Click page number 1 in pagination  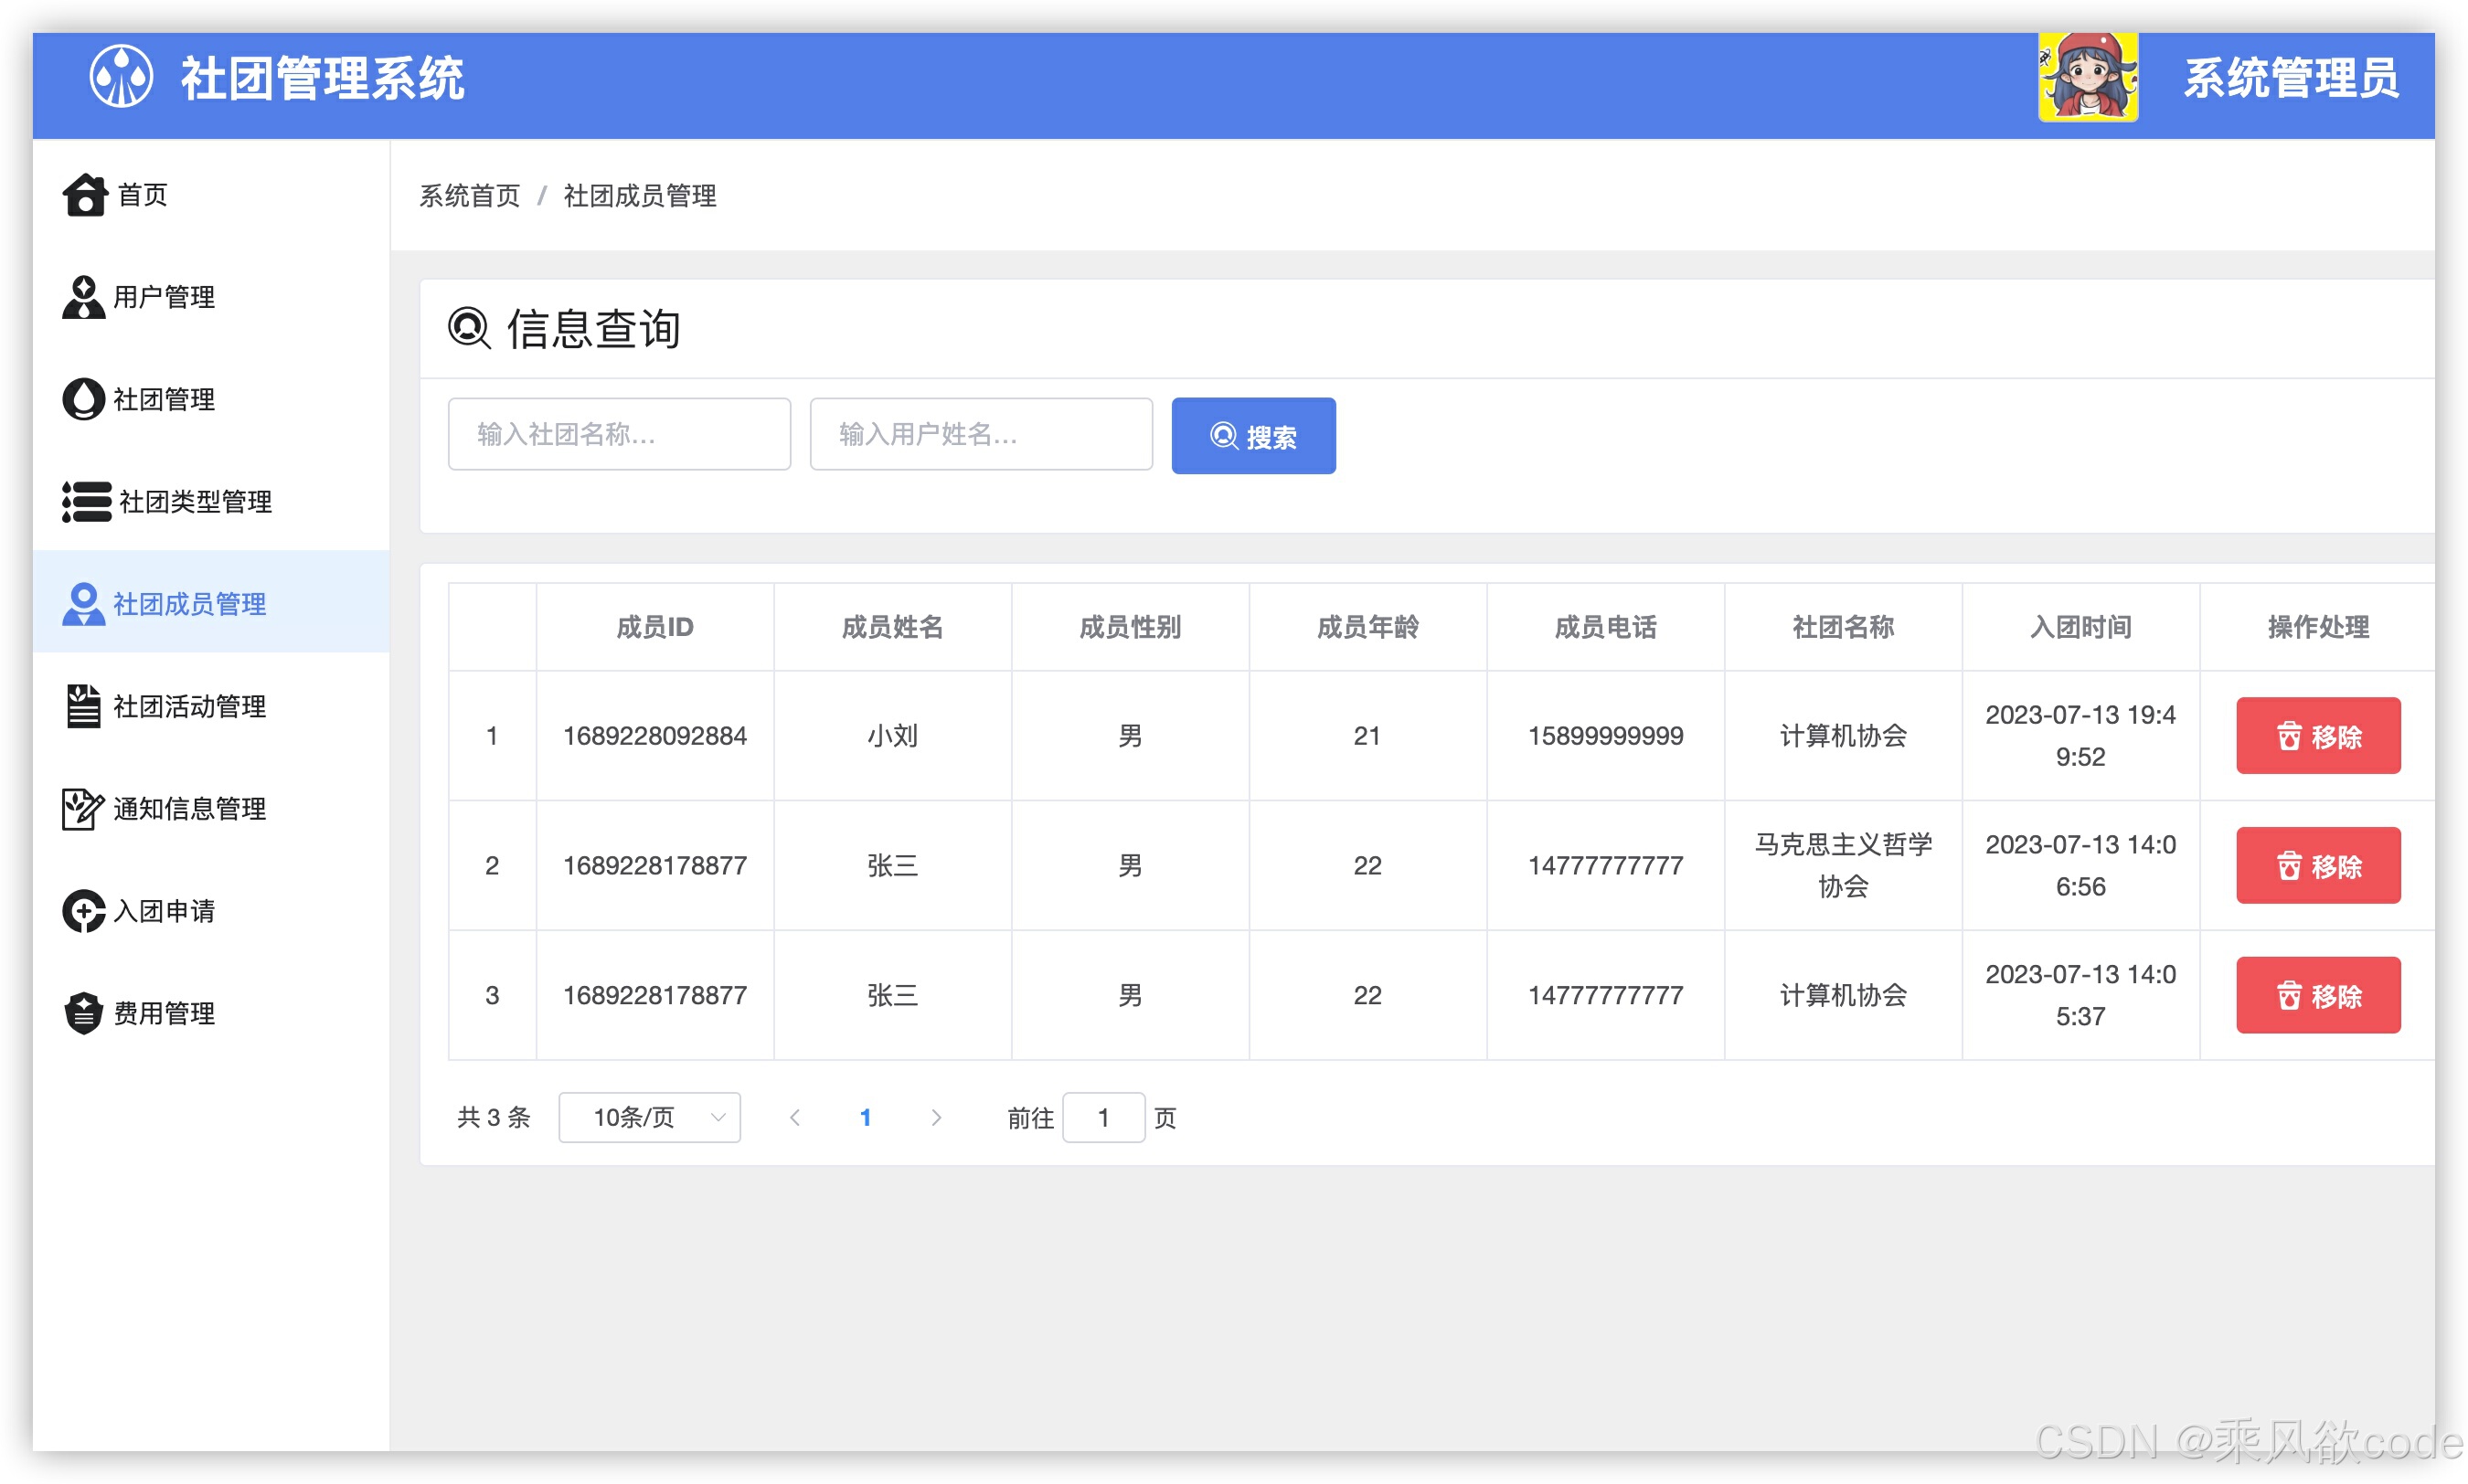point(866,1117)
